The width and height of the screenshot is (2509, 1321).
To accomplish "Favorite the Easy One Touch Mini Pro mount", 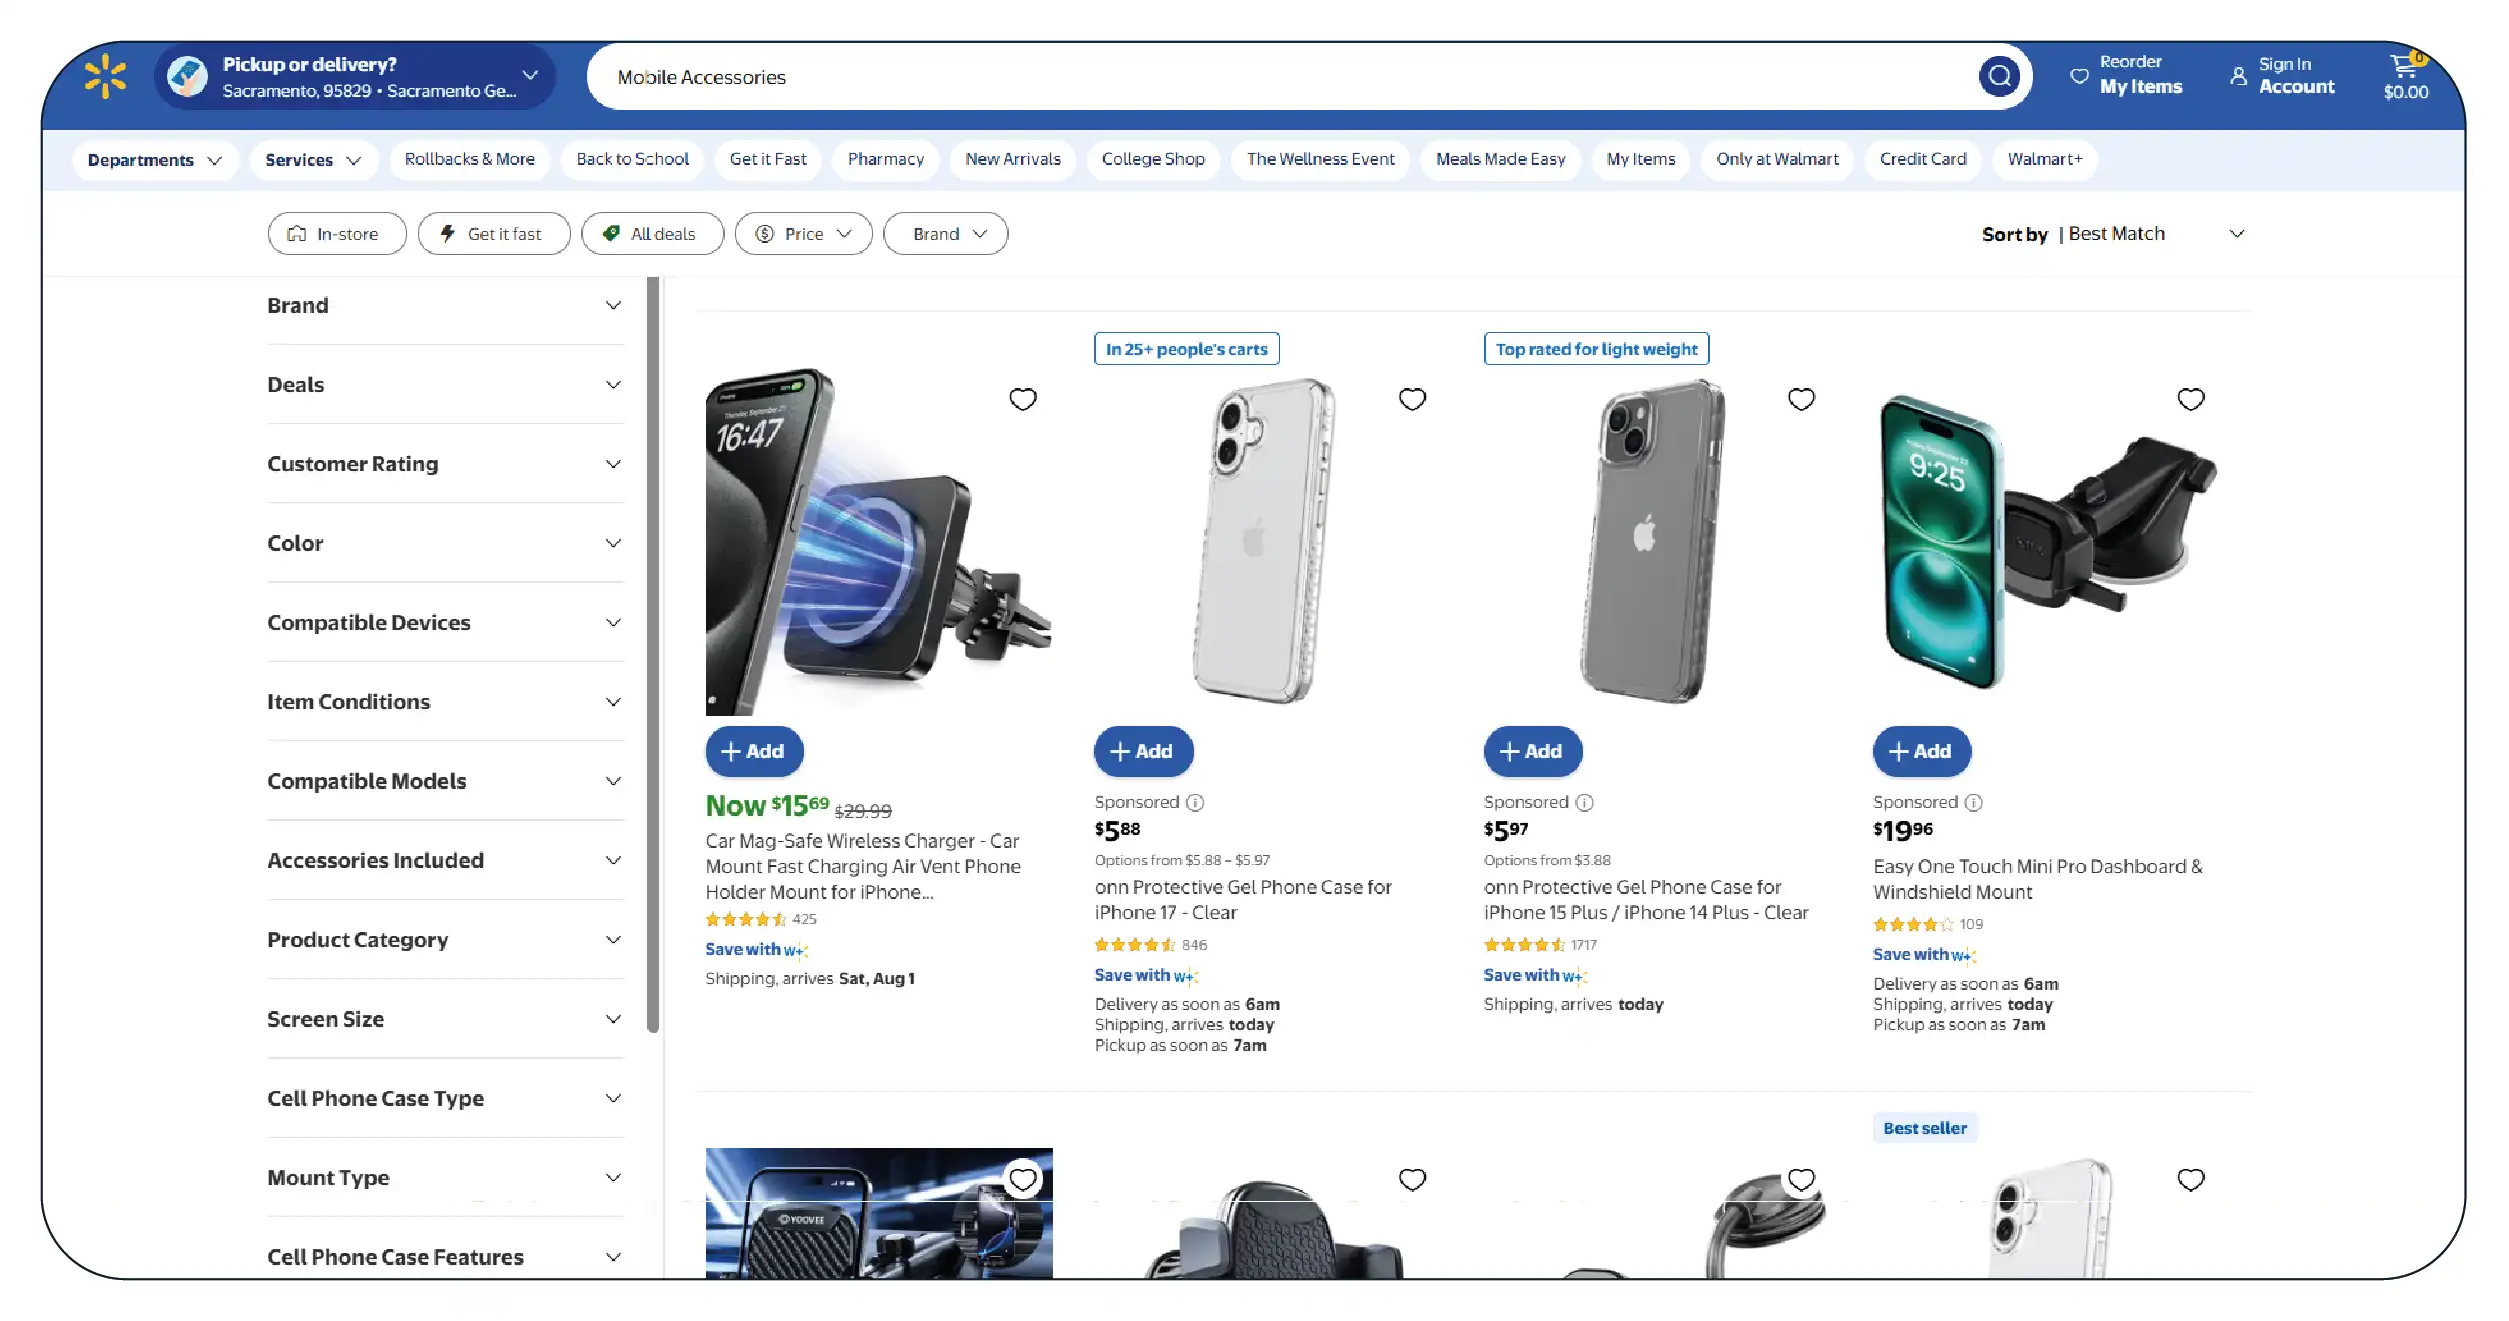I will 2191,399.
